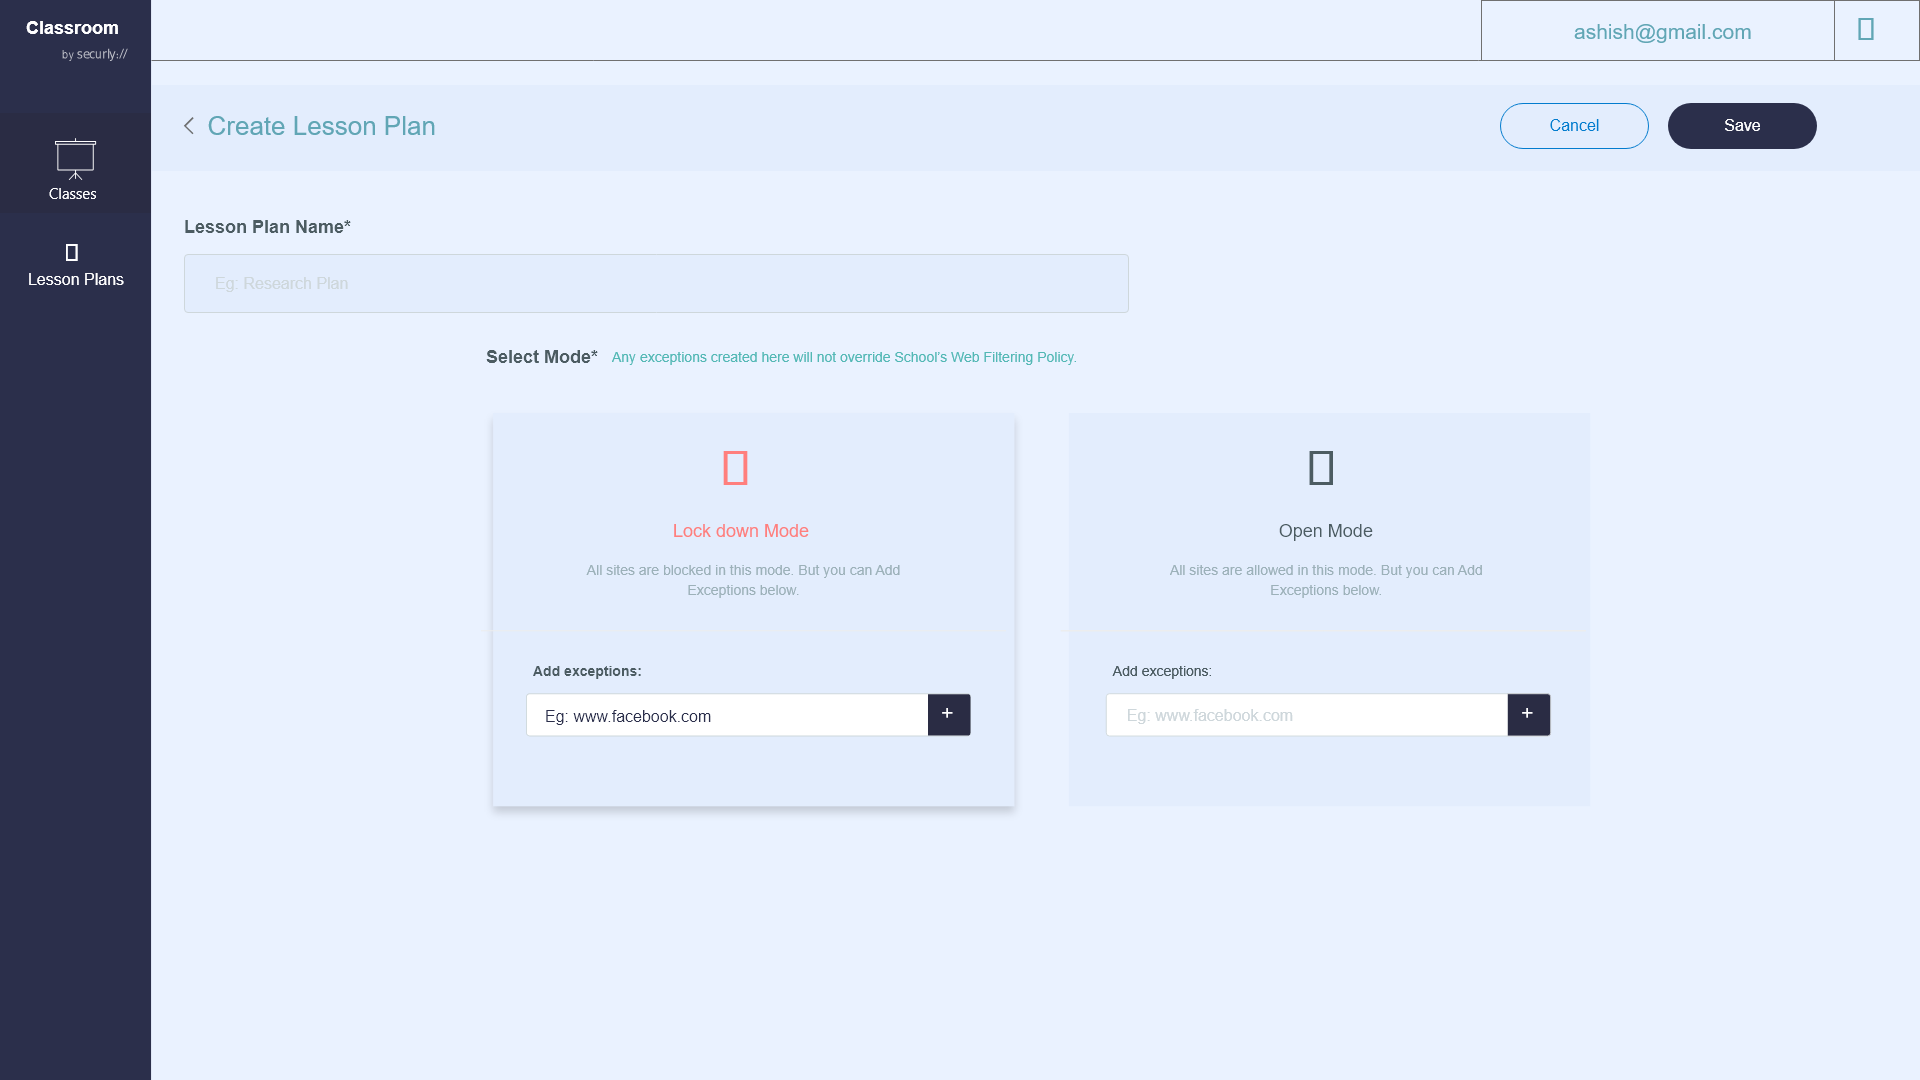Click the Lesson Plans sidebar icon
This screenshot has height=1080, width=1920.
pos(72,253)
